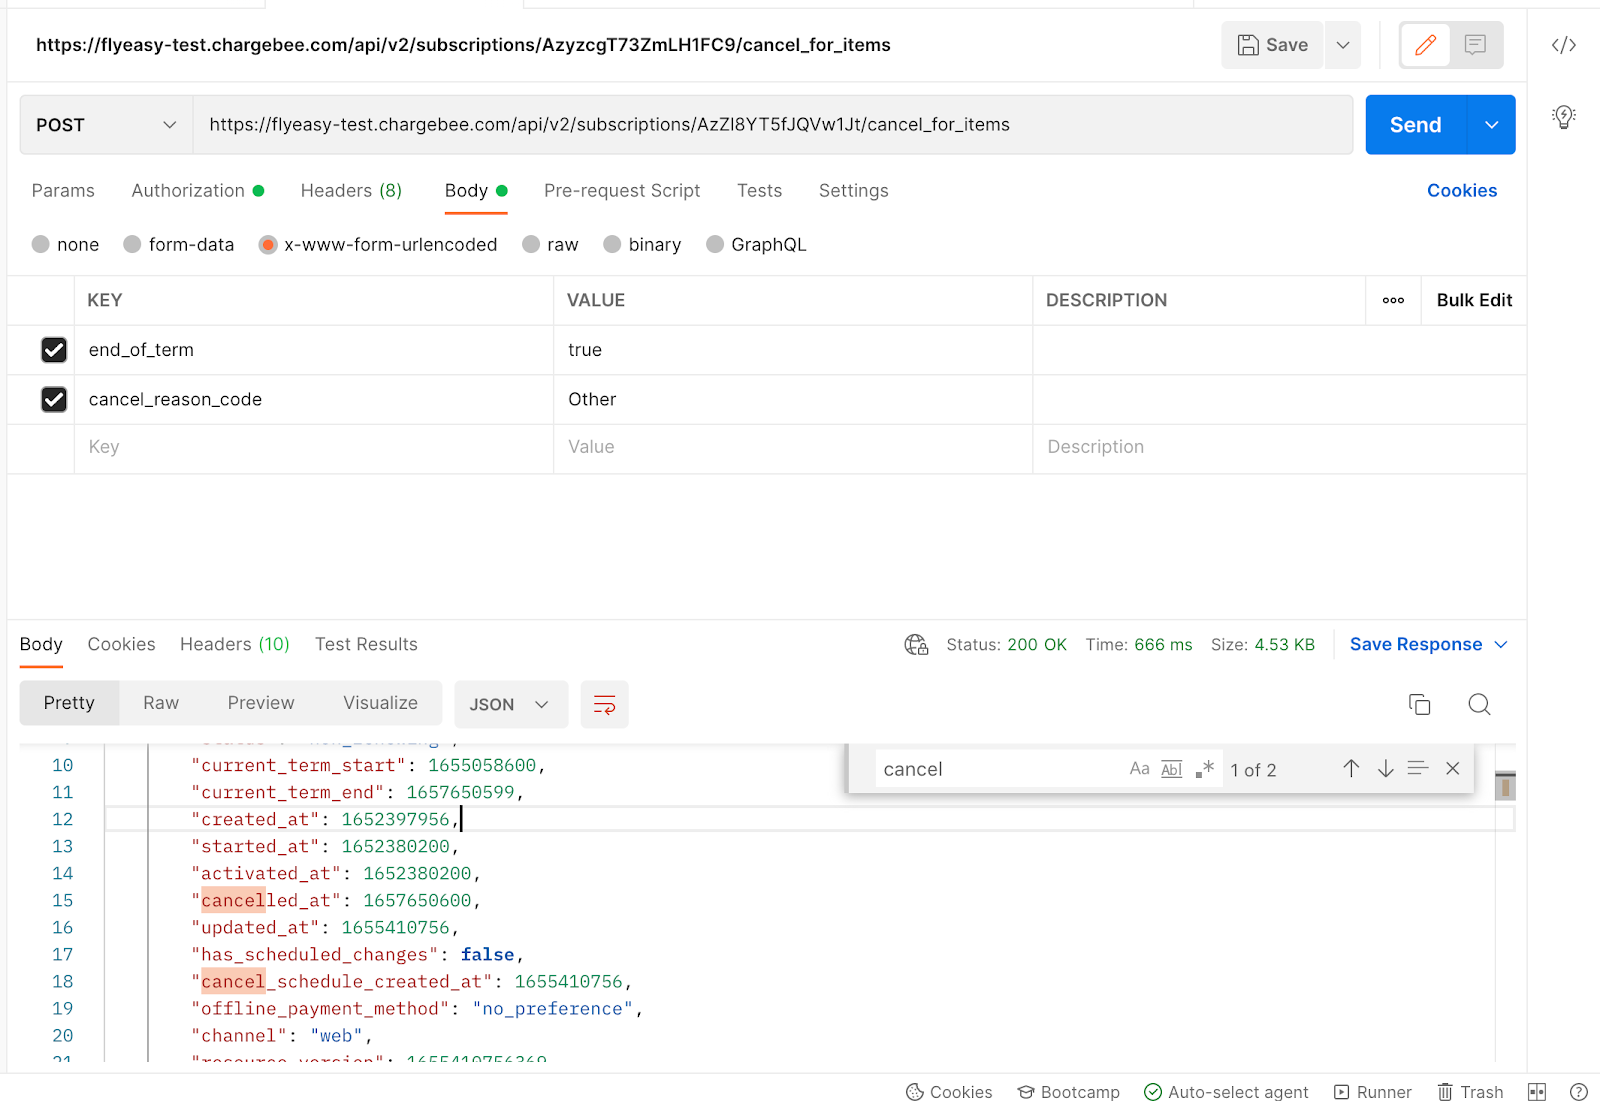The width and height of the screenshot is (1600, 1101).
Task: Disable the cancel_reason_code parameter
Action: 54,399
